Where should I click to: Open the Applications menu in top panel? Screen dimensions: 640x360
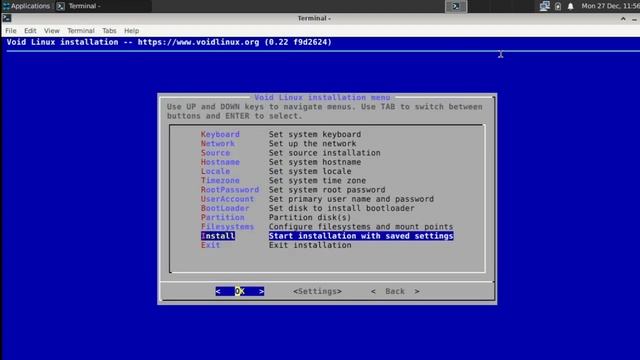(26, 6)
